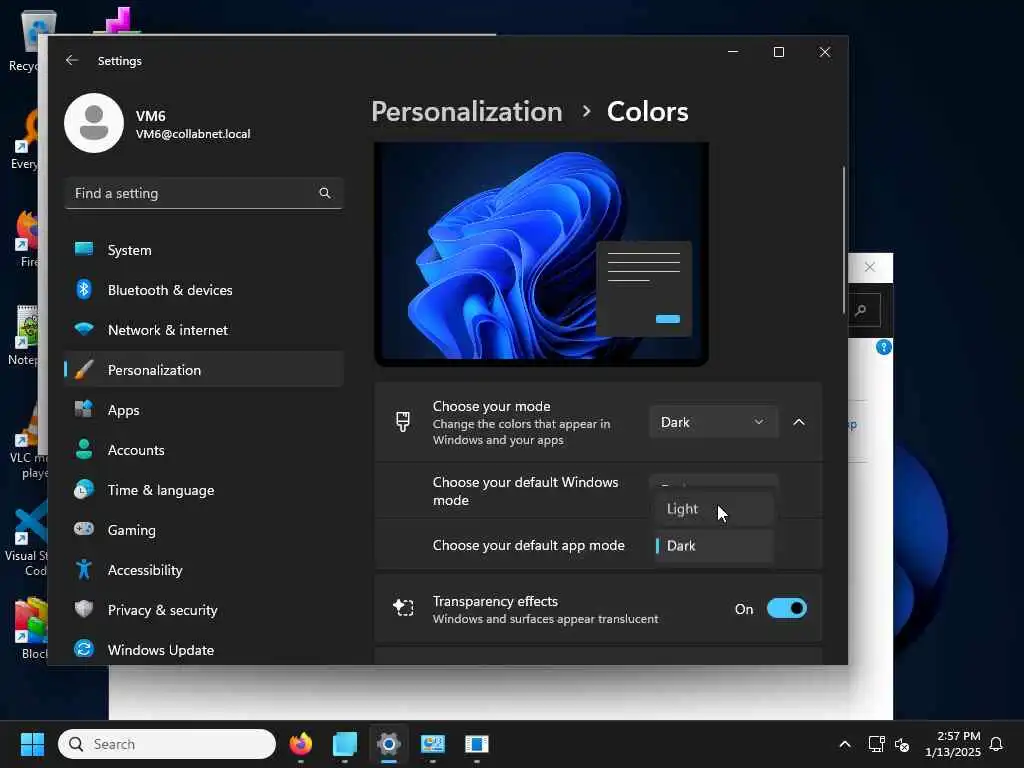The image size is (1024, 768).
Task: Click the 'Choose your default app mode' label
Action: click(x=528, y=545)
